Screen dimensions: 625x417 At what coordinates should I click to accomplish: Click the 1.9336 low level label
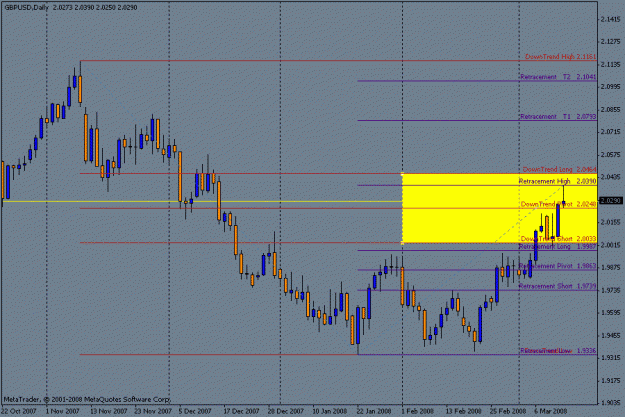point(558,350)
